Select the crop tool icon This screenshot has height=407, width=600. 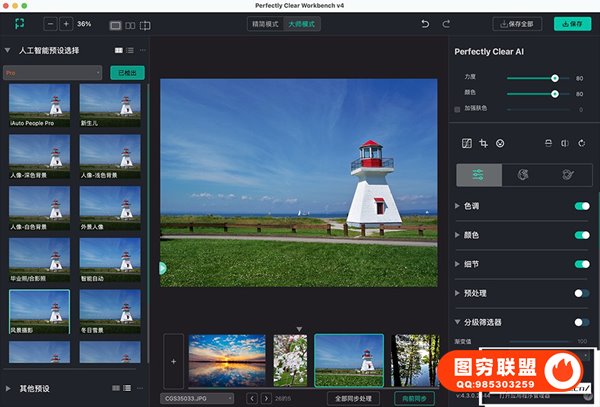click(x=483, y=143)
